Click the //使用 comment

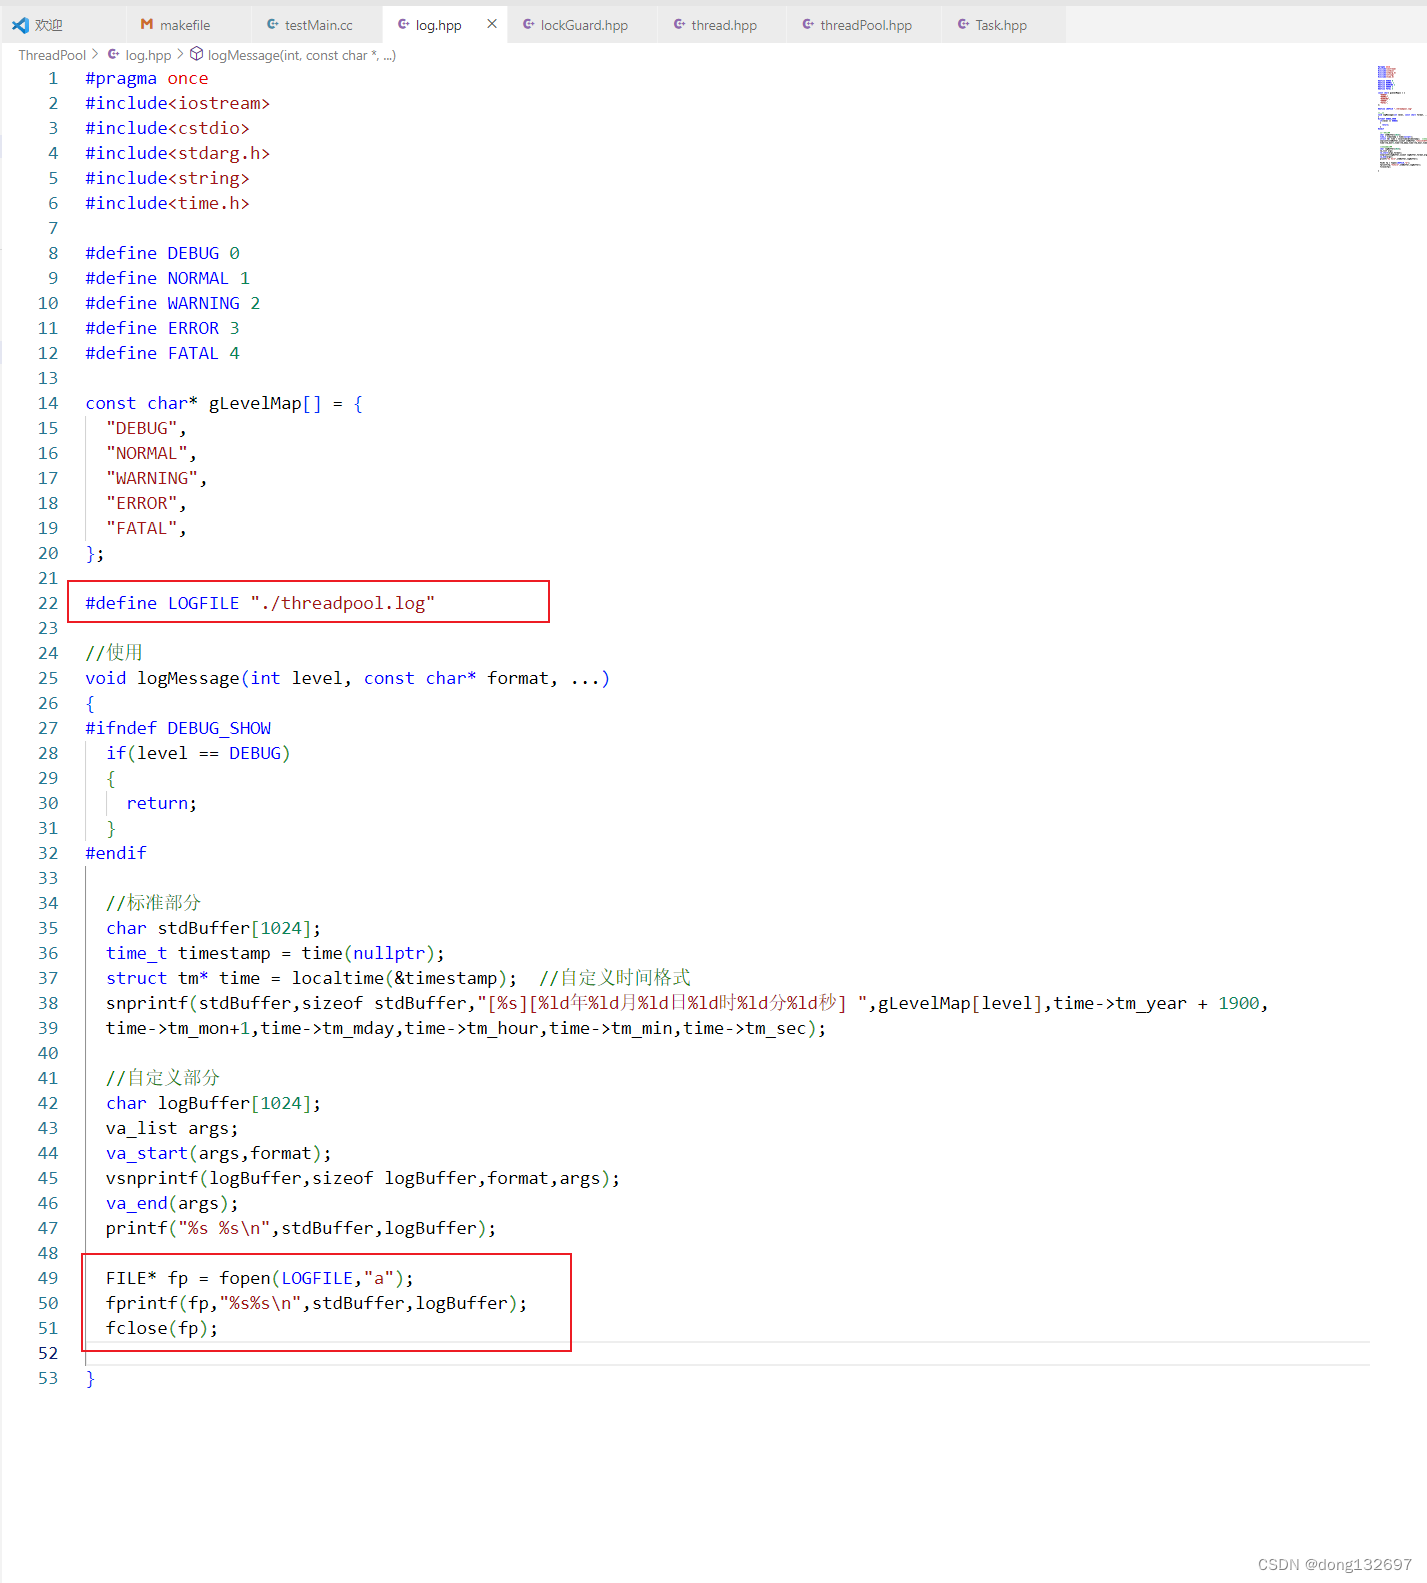click(114, 653)
